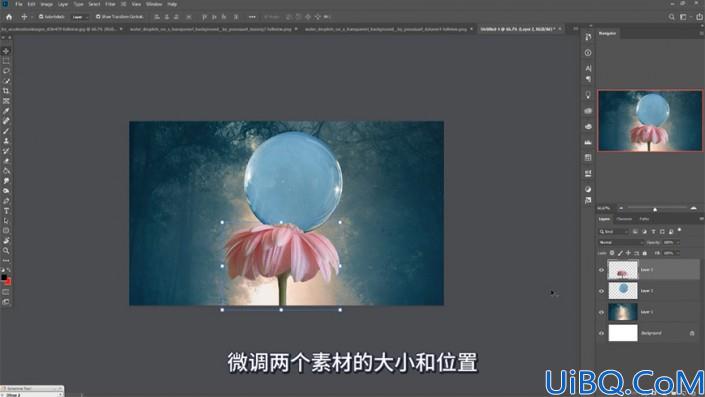The width and height of the screenshot is (705, 397).
Task: Select the Magic Wand tool
Action: pos(6,81)
